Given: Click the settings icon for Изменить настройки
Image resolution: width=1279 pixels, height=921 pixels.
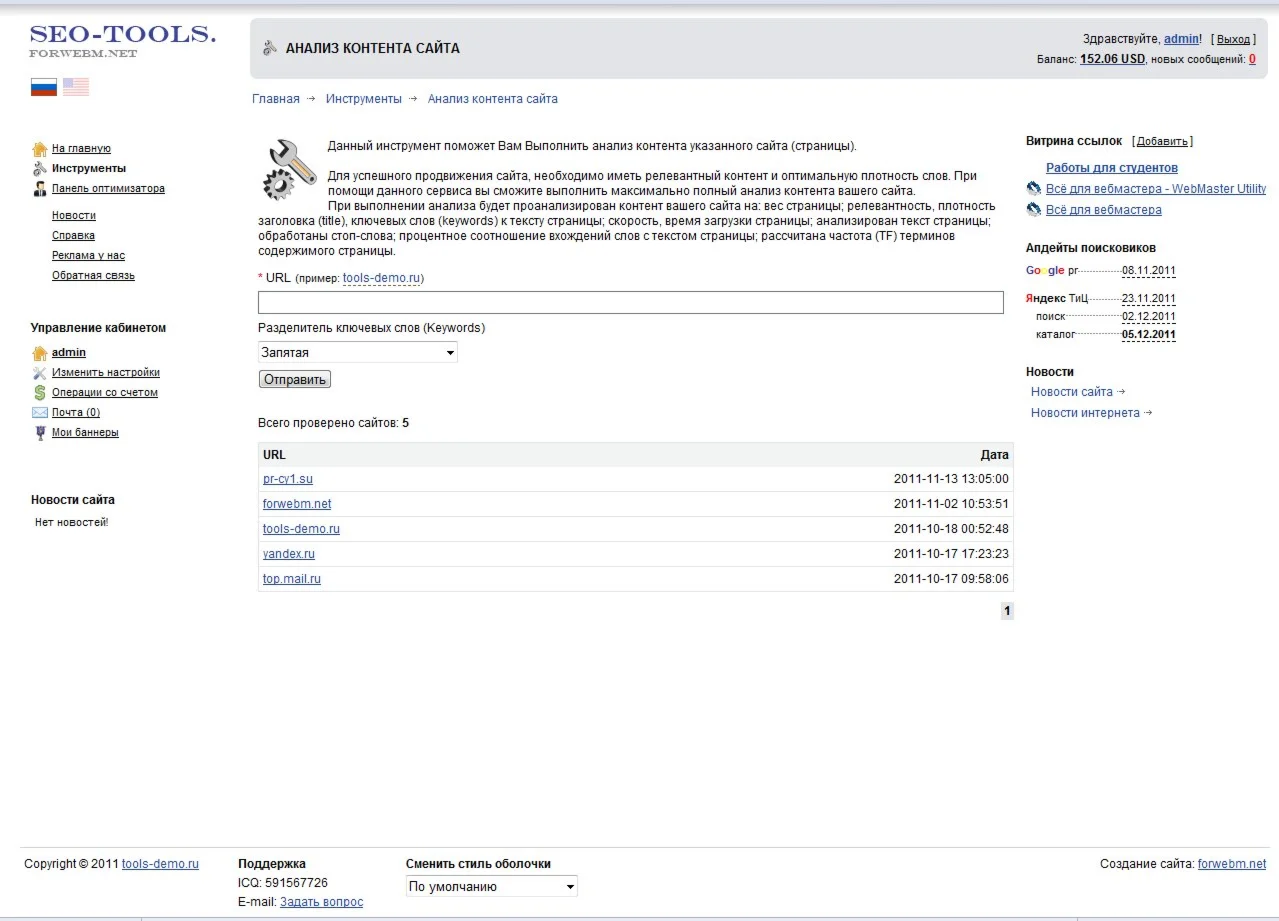Looking at the screenshot, I should tap(40, 373).
